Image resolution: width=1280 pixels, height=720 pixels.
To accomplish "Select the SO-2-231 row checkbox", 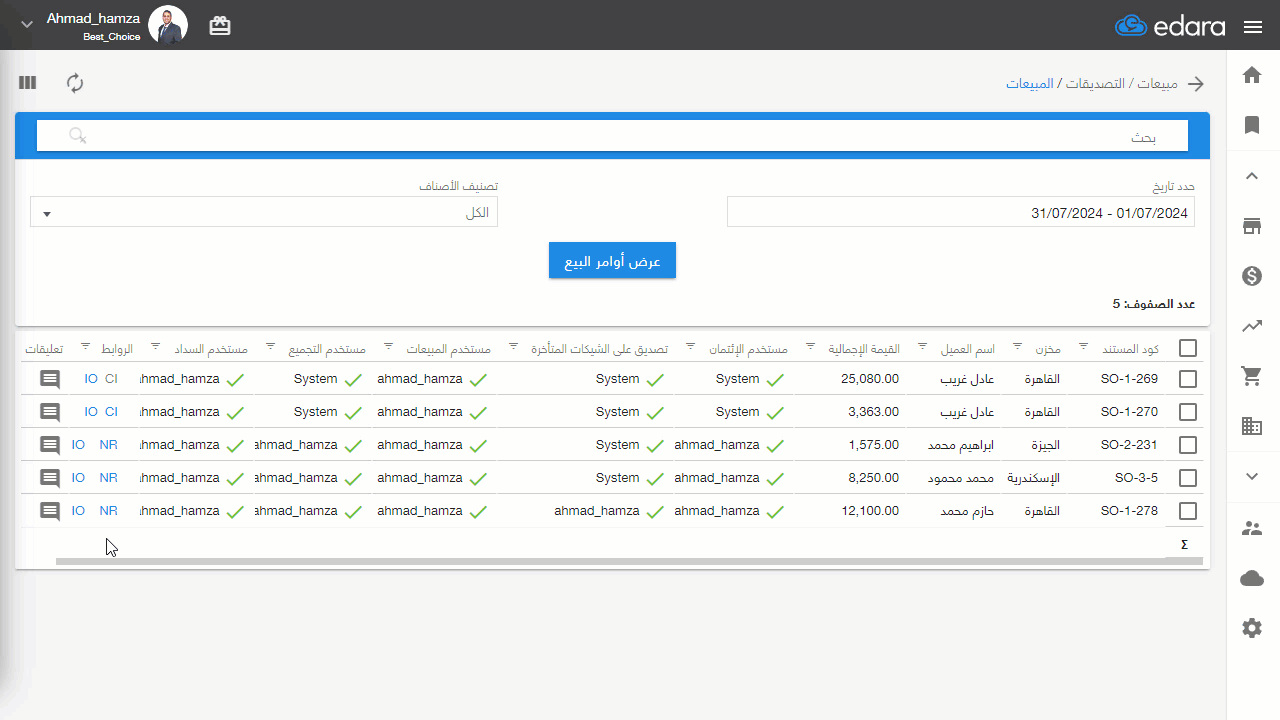I will [1188, 445].
